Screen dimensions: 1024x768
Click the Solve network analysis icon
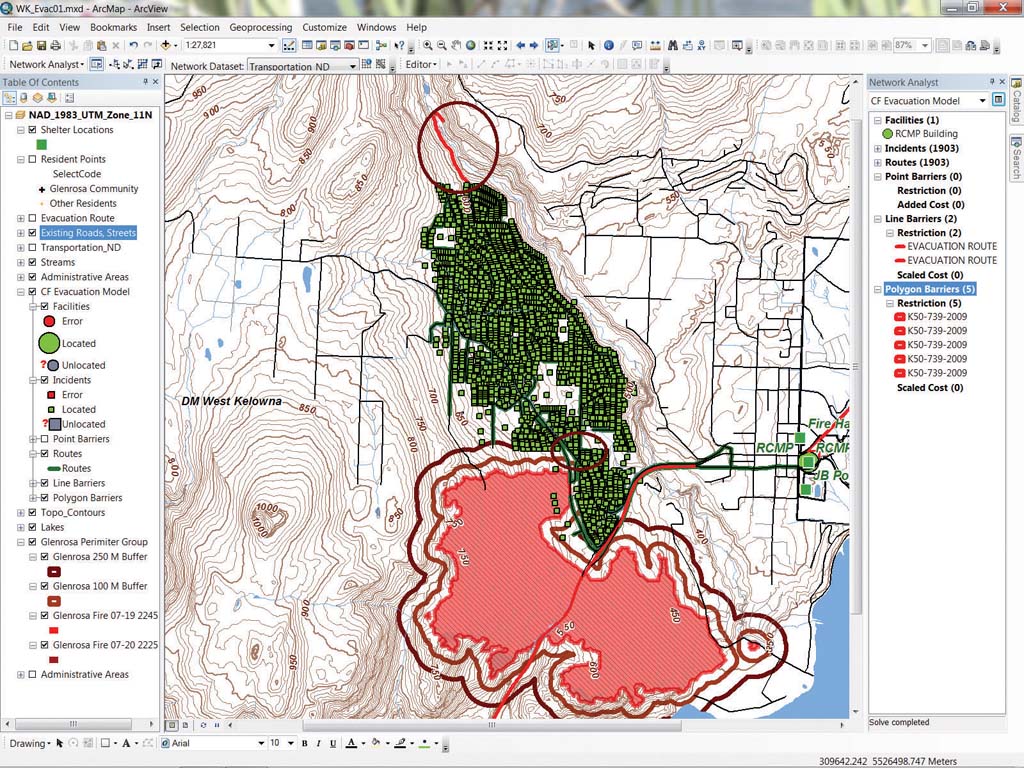pyautogui.click(x=143, y=65)
